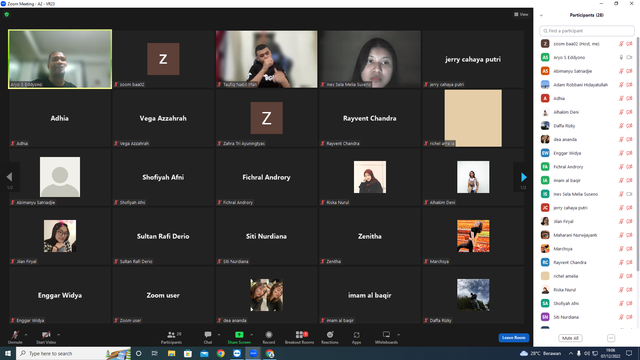Select Riska Nurul in the participants list
The height and width of the screenshot is (360, 640).
click(x=587, y=290)
